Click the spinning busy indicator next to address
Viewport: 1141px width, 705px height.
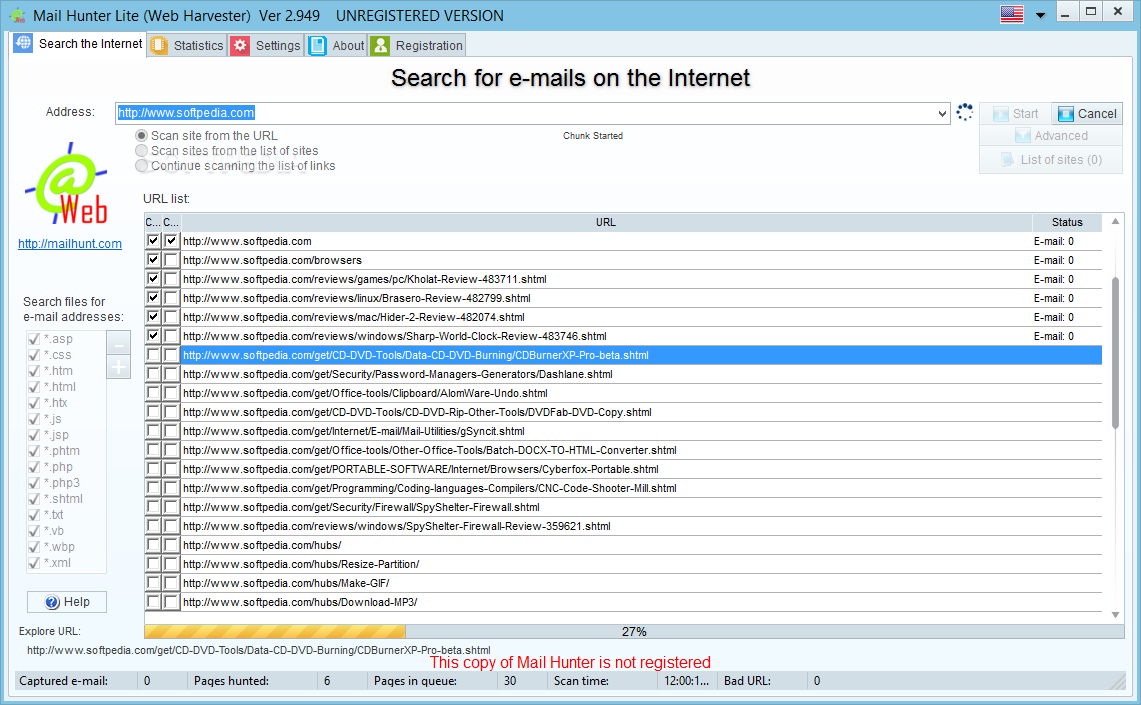click(964, 112)
